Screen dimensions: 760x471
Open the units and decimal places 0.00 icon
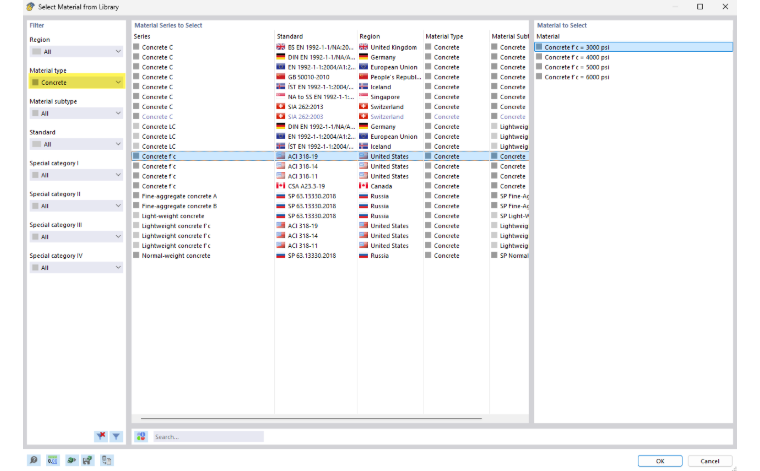coord(52,460)
